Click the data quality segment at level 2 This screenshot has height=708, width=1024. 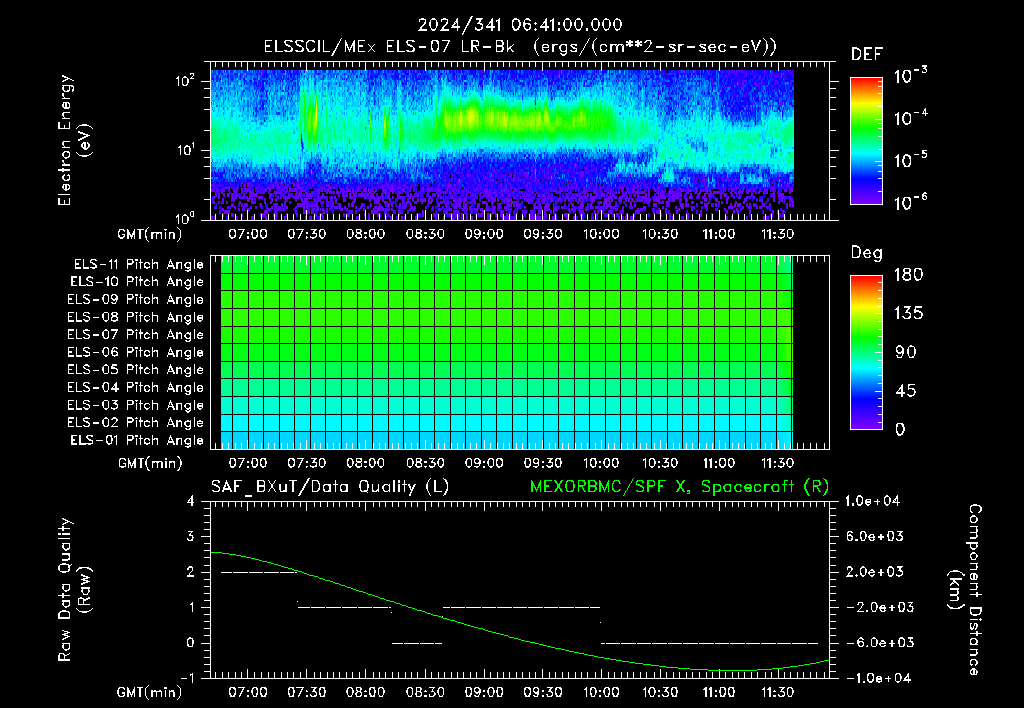pyautogui.click(x=259, y=572)
